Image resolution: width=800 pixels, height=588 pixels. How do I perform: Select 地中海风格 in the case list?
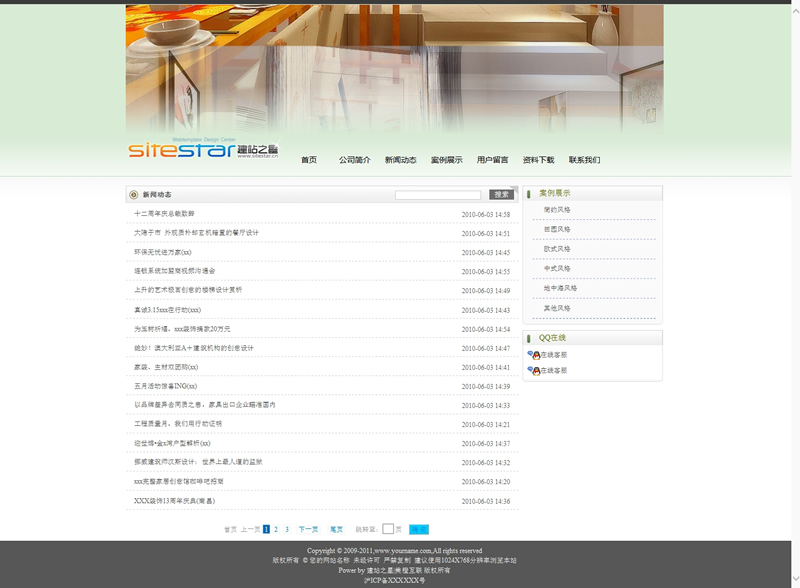[560, 288]
